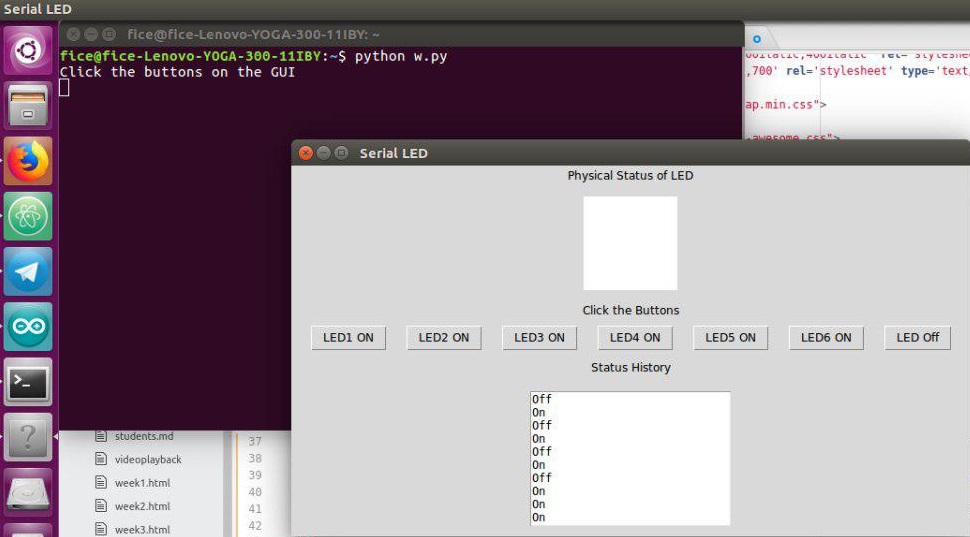Select line number 37 in editor gutter

(255, 442)
